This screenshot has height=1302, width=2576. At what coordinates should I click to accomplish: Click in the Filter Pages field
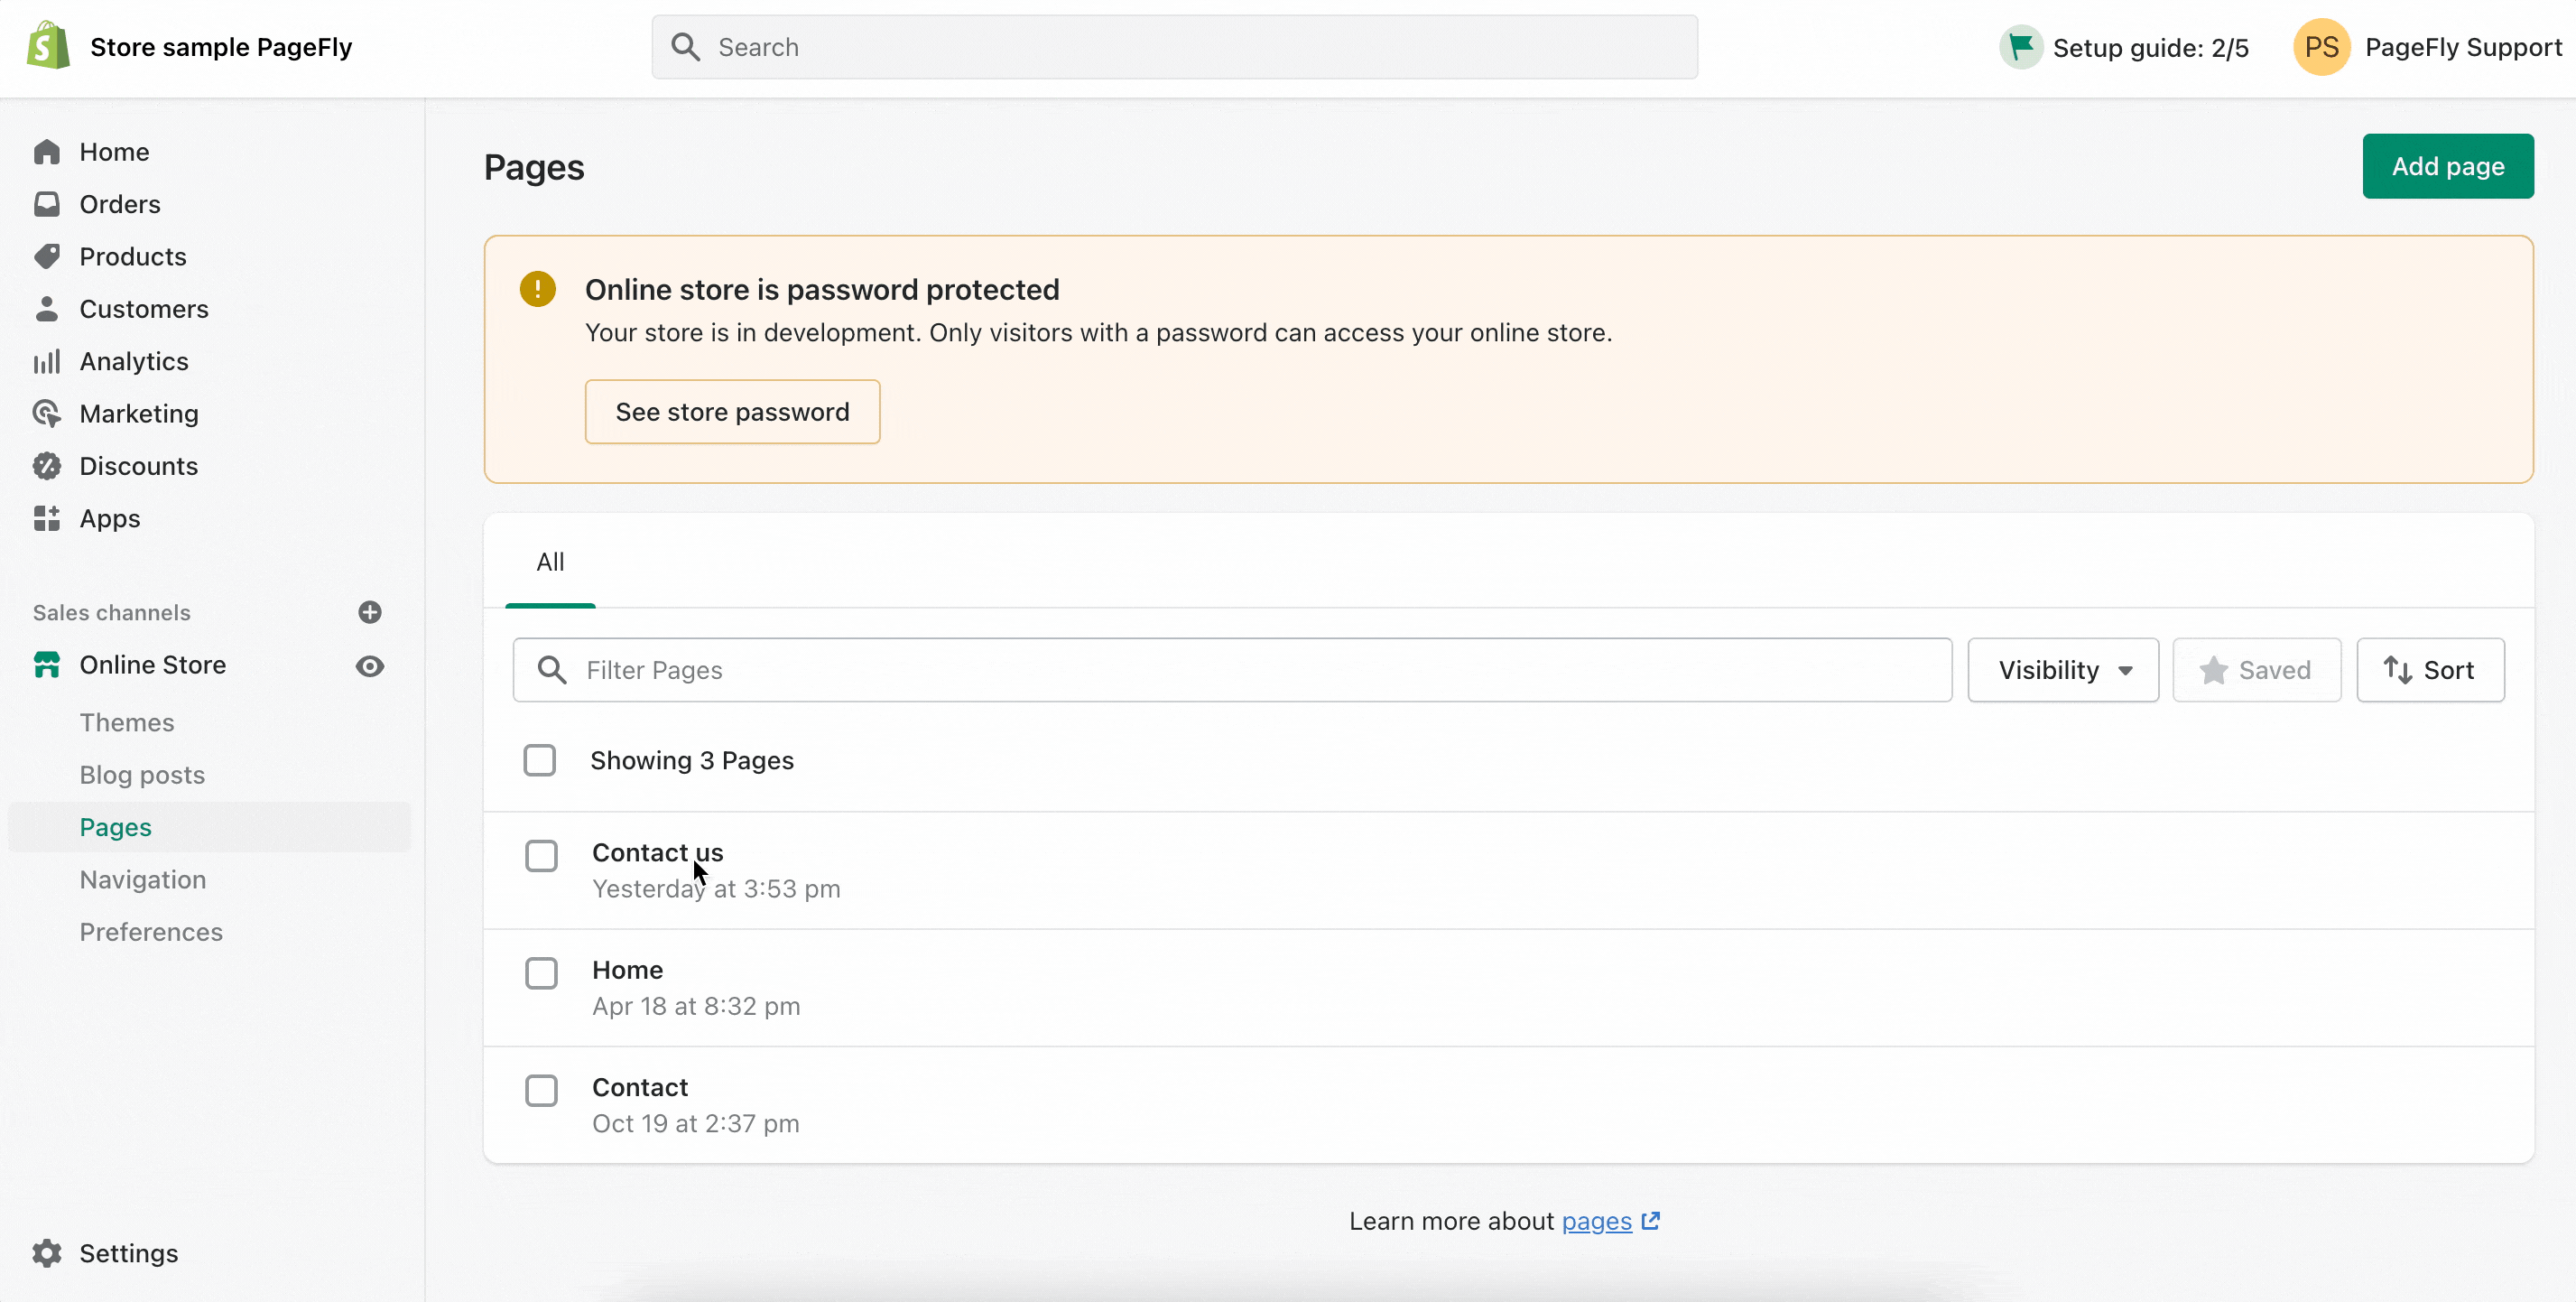coord(1232,670)
